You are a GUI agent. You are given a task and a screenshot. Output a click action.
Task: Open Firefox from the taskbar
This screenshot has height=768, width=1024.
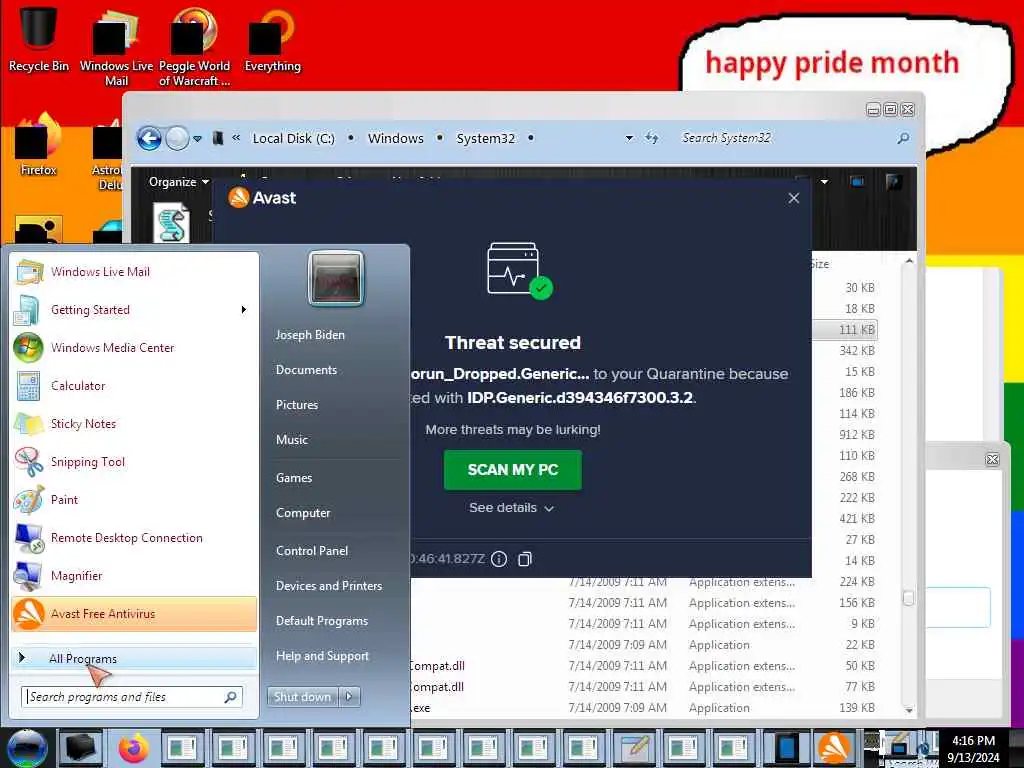pos(133,748)
